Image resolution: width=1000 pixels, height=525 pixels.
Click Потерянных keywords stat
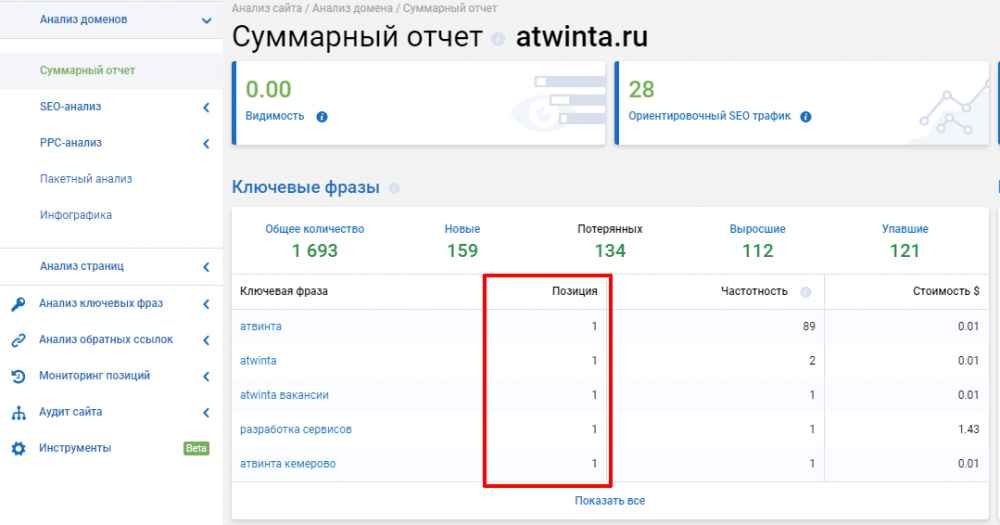point(610,229)
